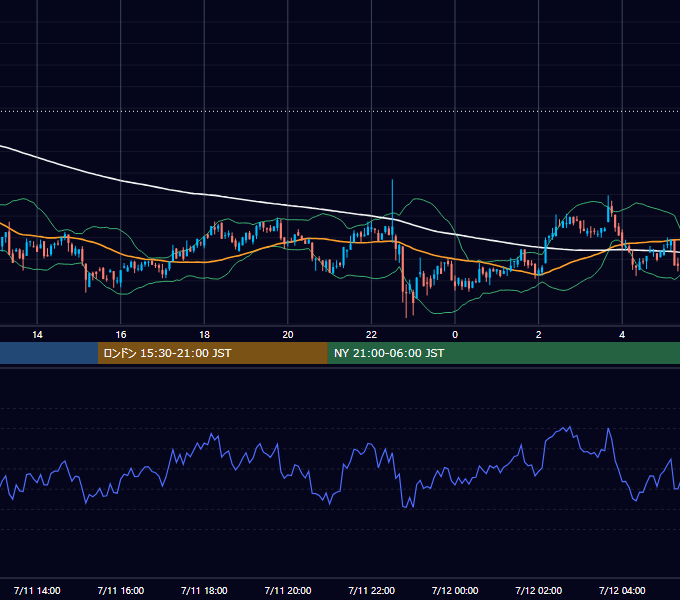Click the blue session bar before London

(49, 353)
